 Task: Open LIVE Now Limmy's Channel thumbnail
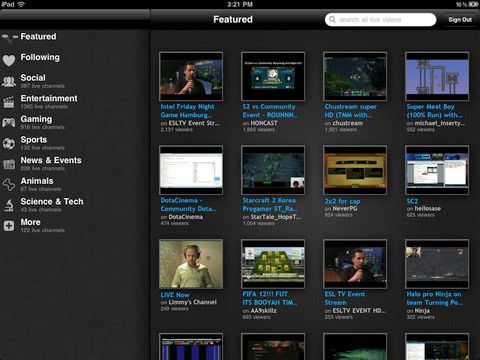pyautogui.click(x=191, y=264)
